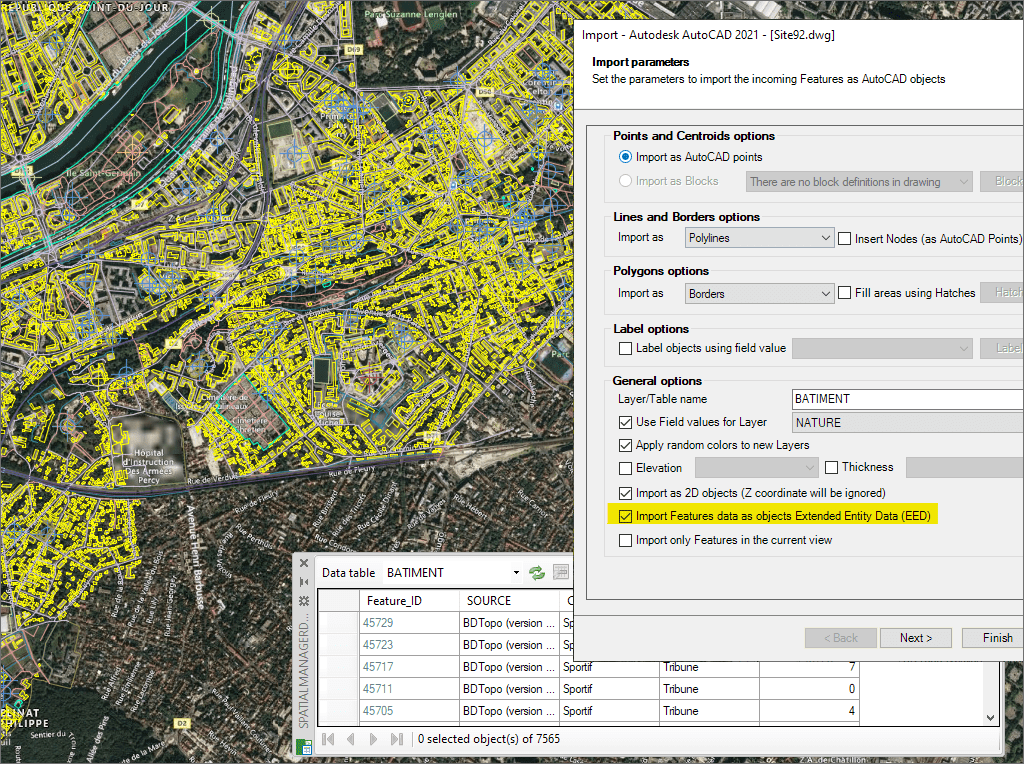Select Feature_ID 45723 cell

pos(409,645)
